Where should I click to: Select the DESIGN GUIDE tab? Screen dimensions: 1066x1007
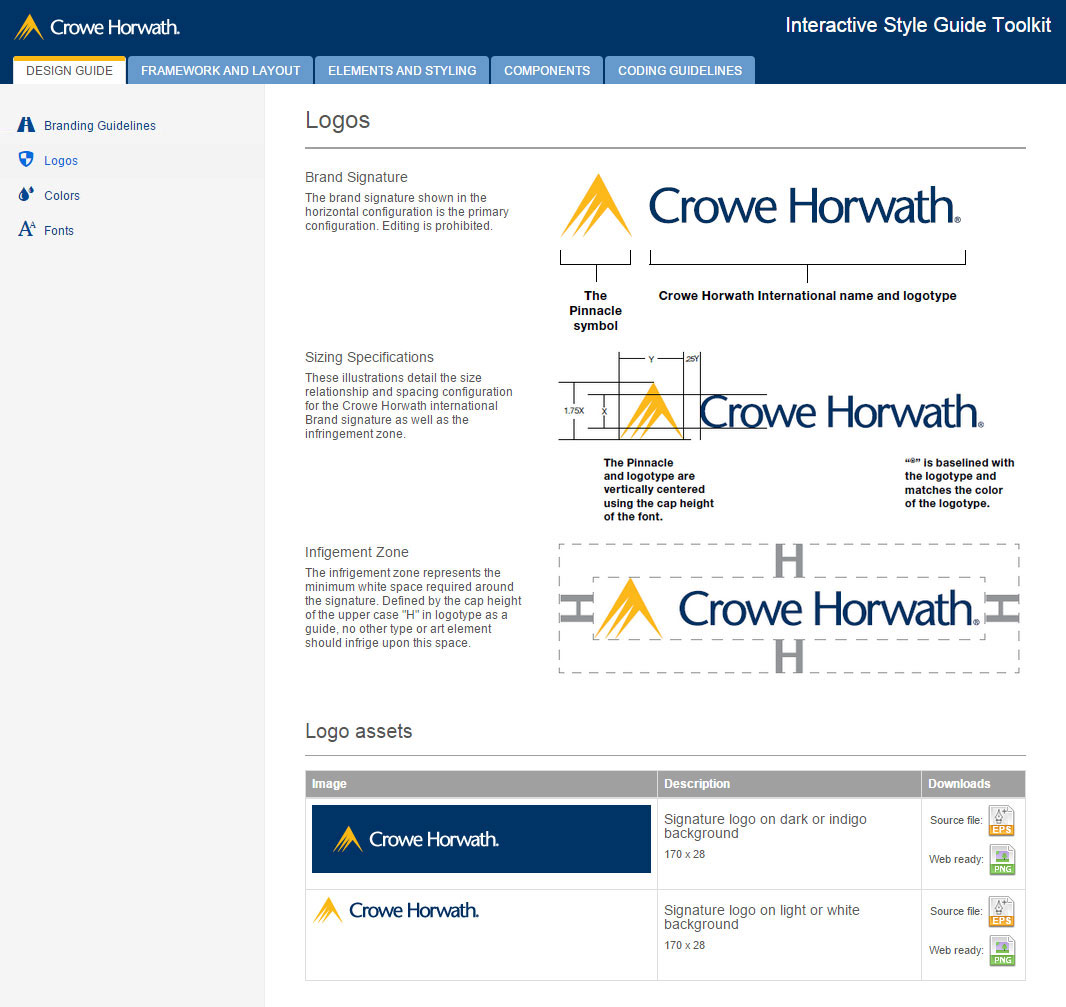(x=68, y=70)
